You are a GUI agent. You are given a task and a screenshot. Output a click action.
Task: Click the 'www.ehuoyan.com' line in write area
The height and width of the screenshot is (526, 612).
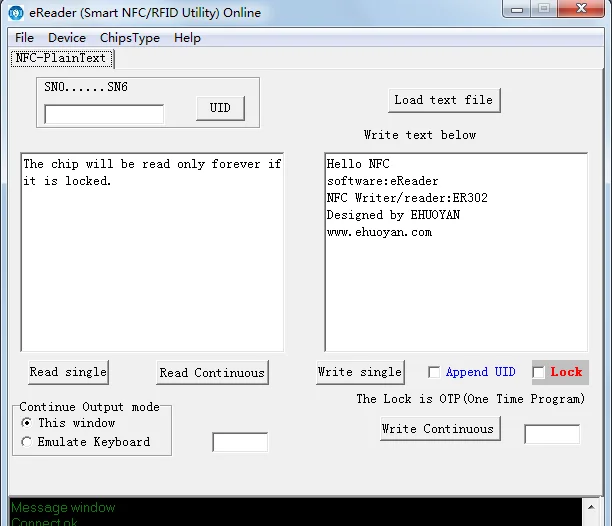pyautogui.click(x=379, y=232)
